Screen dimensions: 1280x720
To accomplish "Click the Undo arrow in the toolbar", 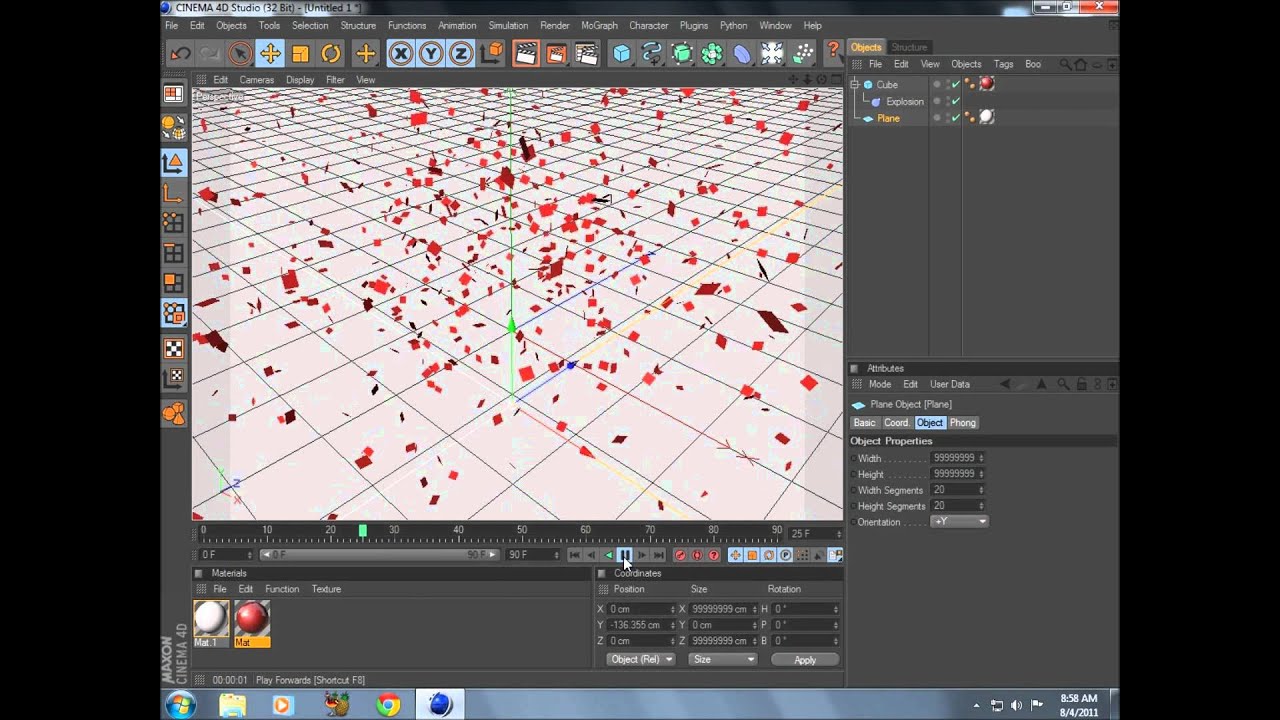I will click(180, 54).
